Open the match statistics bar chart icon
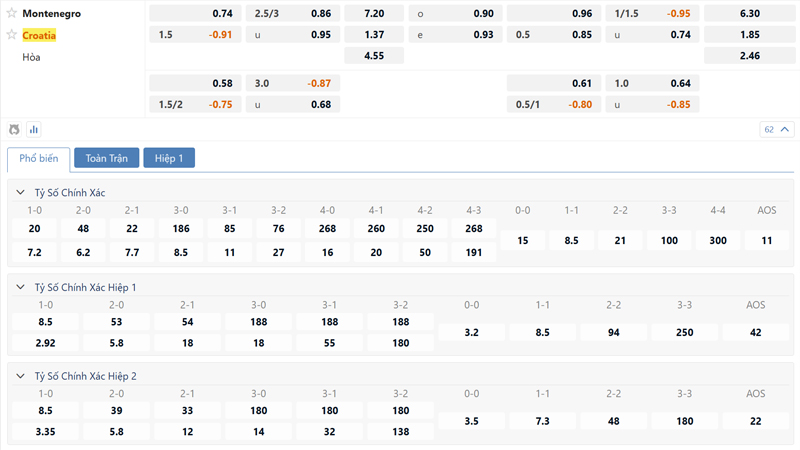This screenshot has height=450, width=800. click(x=34, y=129)
